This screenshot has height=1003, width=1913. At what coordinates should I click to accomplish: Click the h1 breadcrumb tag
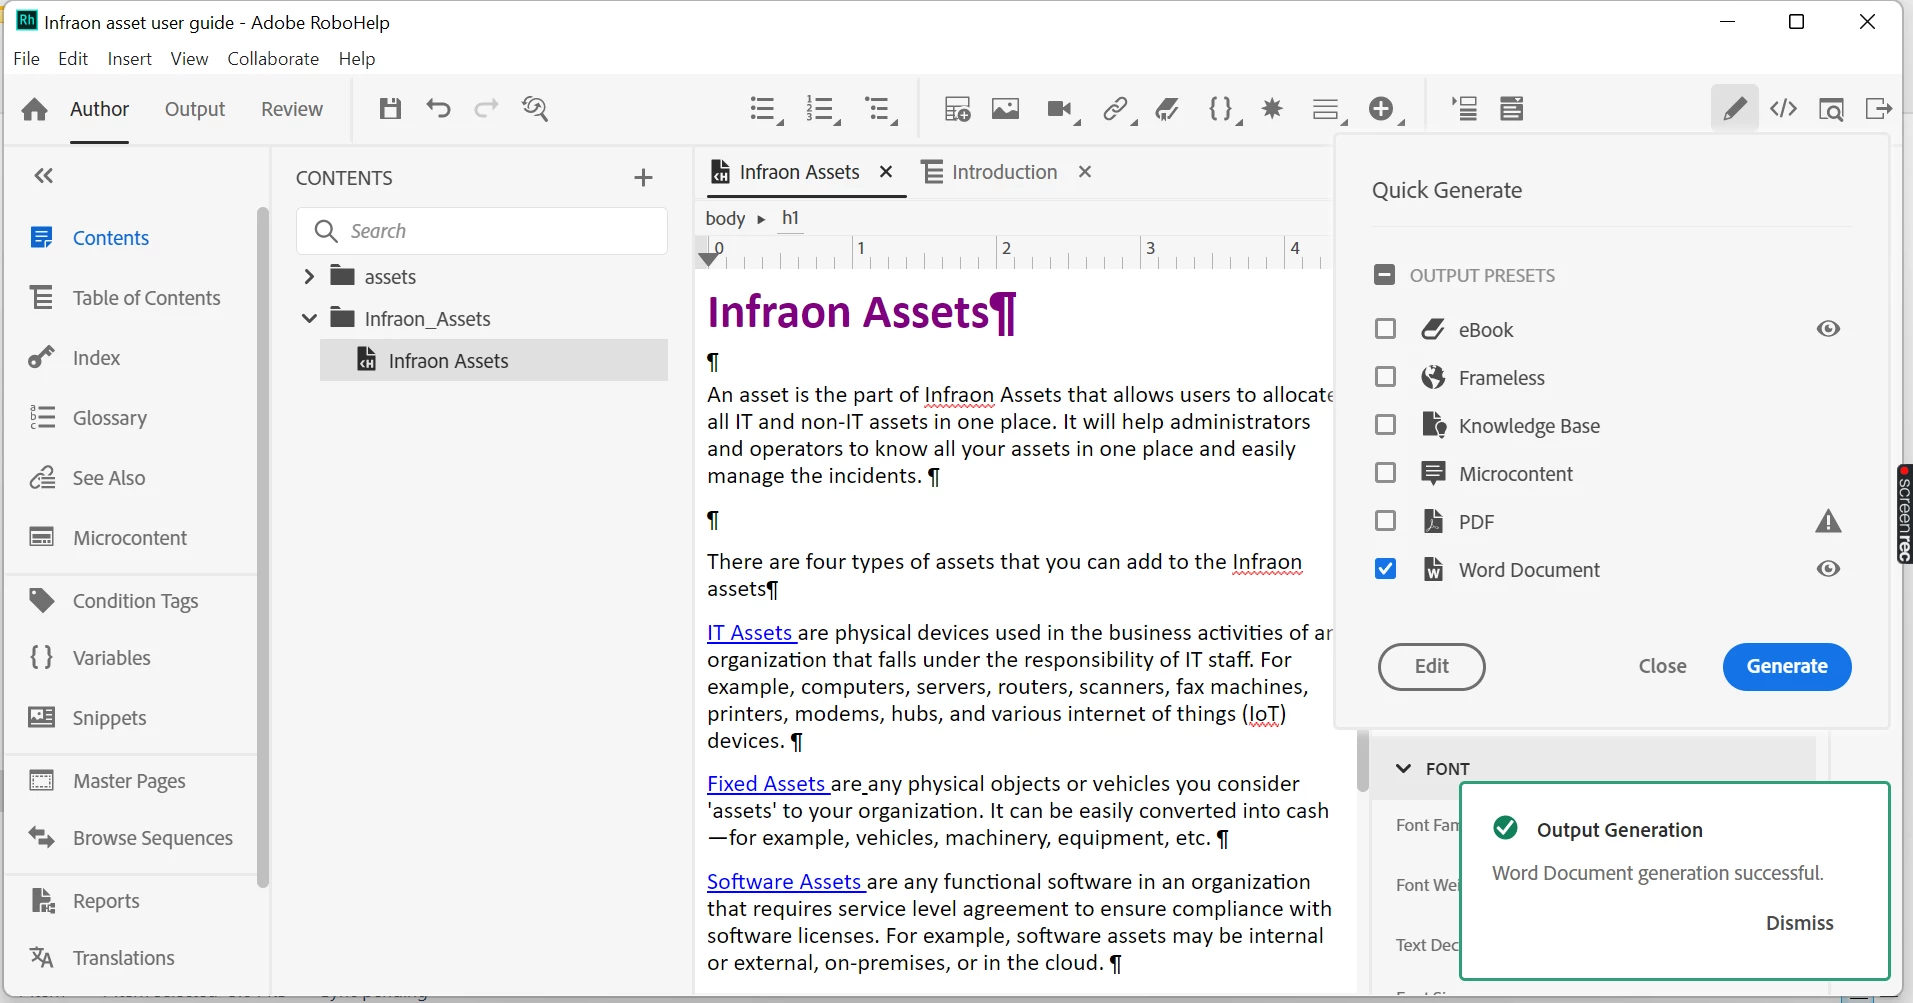790,218
